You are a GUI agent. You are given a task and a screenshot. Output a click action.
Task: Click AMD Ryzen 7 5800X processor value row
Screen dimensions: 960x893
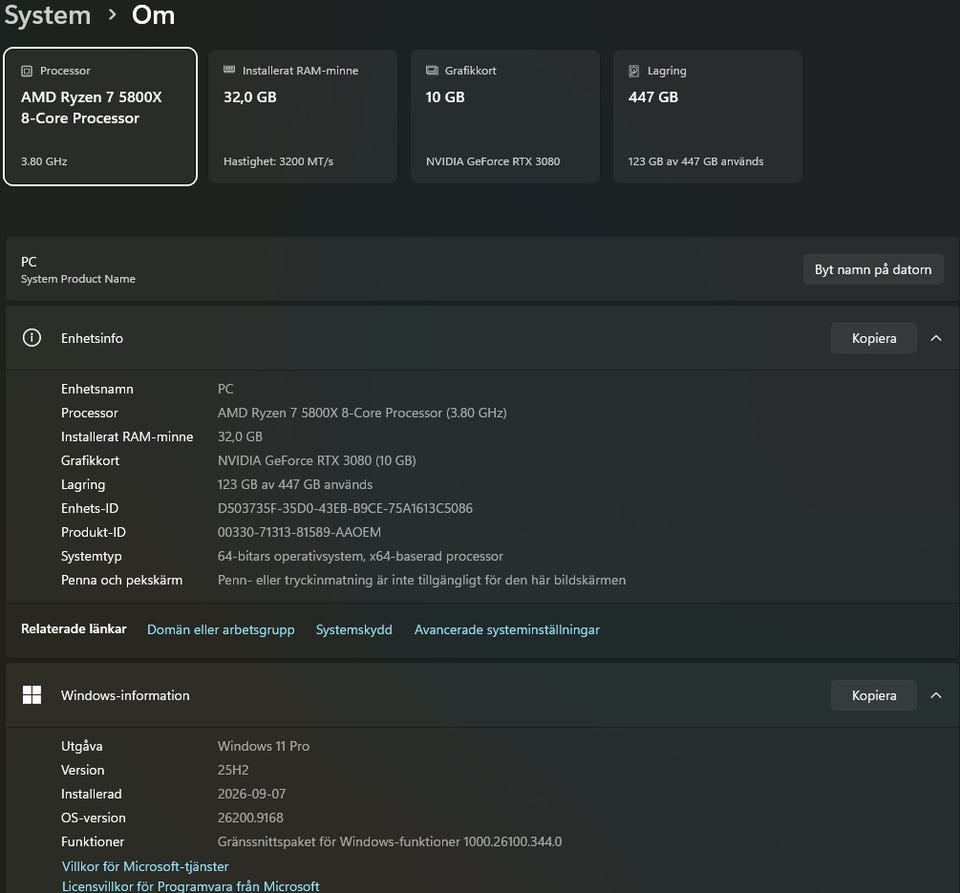[362, 413]
